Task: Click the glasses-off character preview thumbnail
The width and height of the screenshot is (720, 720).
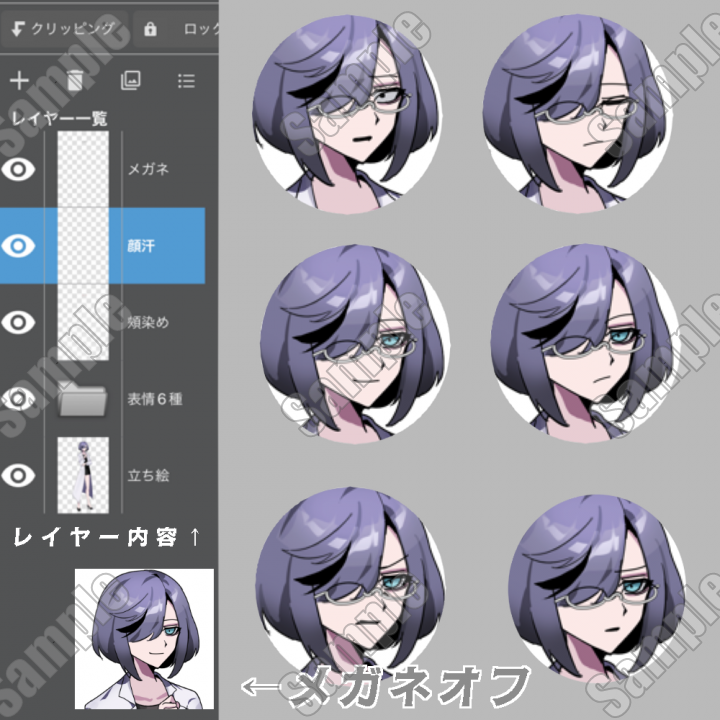Action: point(145,638)
